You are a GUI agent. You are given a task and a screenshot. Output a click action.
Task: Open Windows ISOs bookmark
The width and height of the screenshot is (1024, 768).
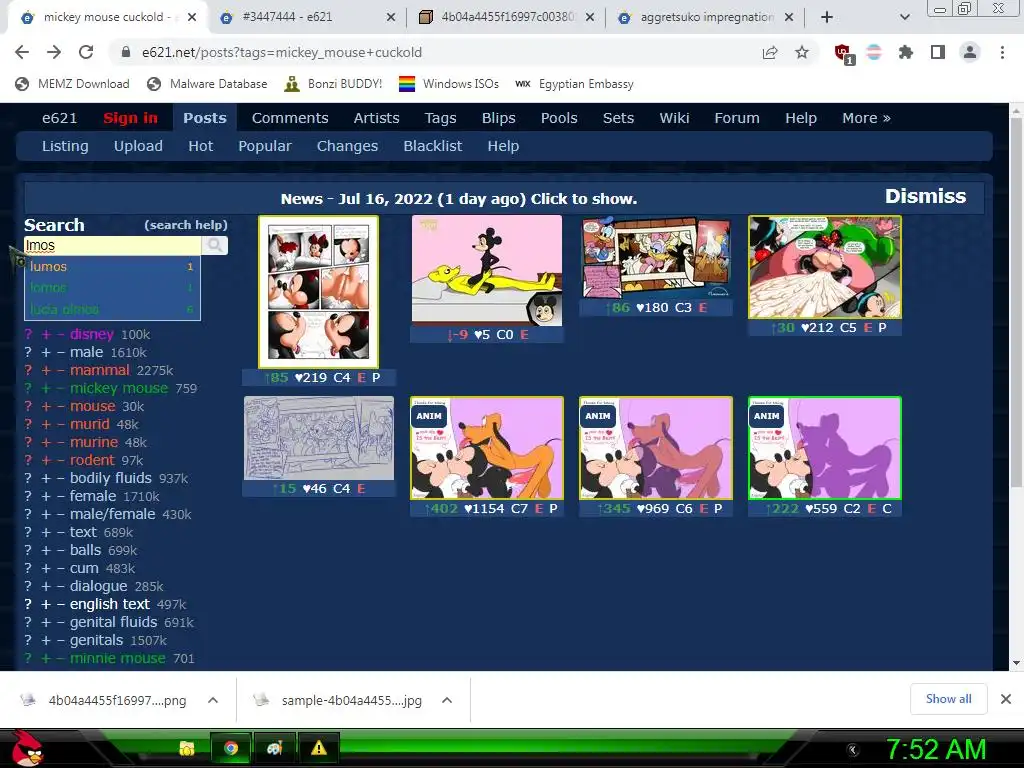tap(449, 84)
